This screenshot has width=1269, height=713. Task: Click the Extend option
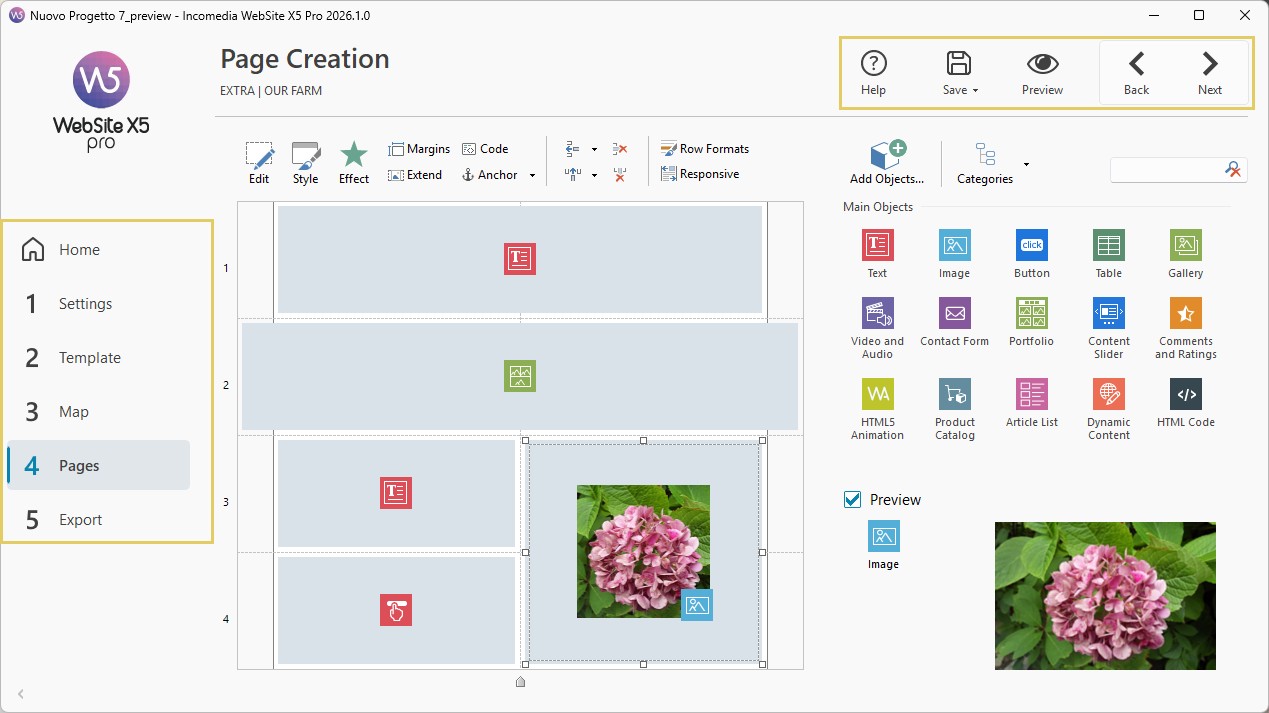pos(415,175)
